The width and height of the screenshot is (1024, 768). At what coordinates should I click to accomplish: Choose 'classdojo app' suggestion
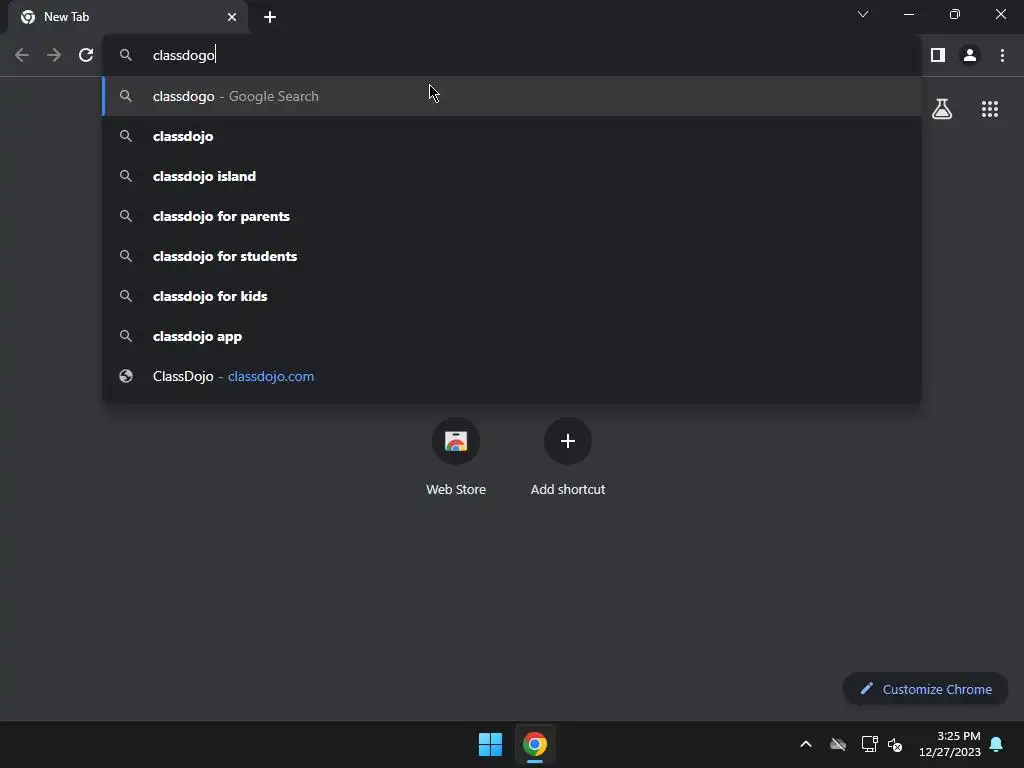[512, 336]
